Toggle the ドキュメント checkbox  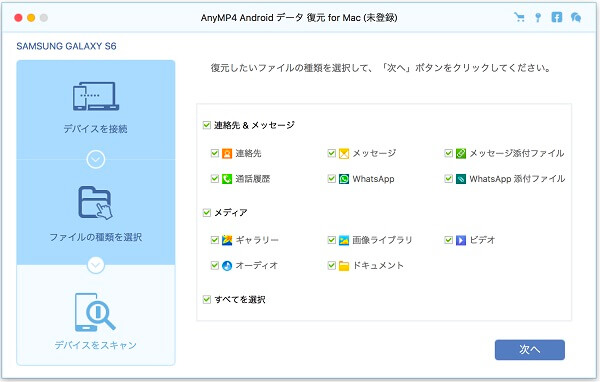pyautogui.click(x=332, y=265)
